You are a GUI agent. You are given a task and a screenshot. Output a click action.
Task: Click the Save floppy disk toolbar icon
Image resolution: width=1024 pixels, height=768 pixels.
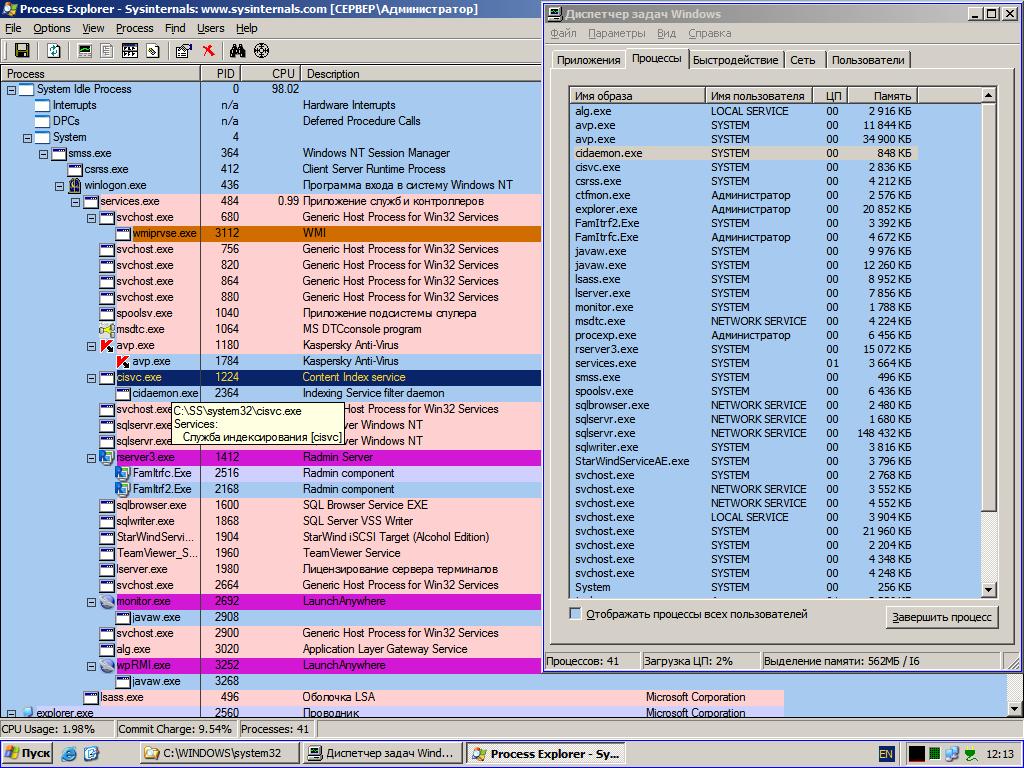22,51
